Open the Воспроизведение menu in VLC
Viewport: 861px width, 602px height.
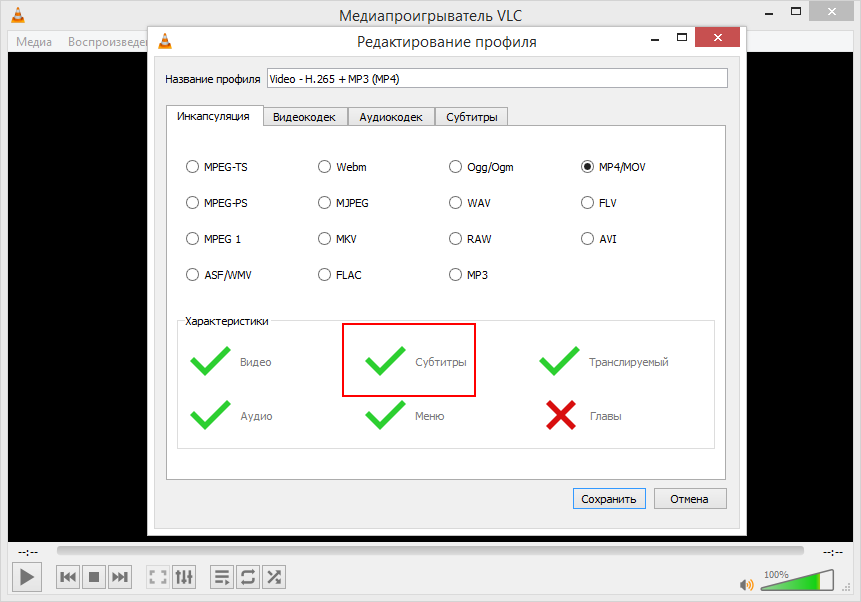107,42
